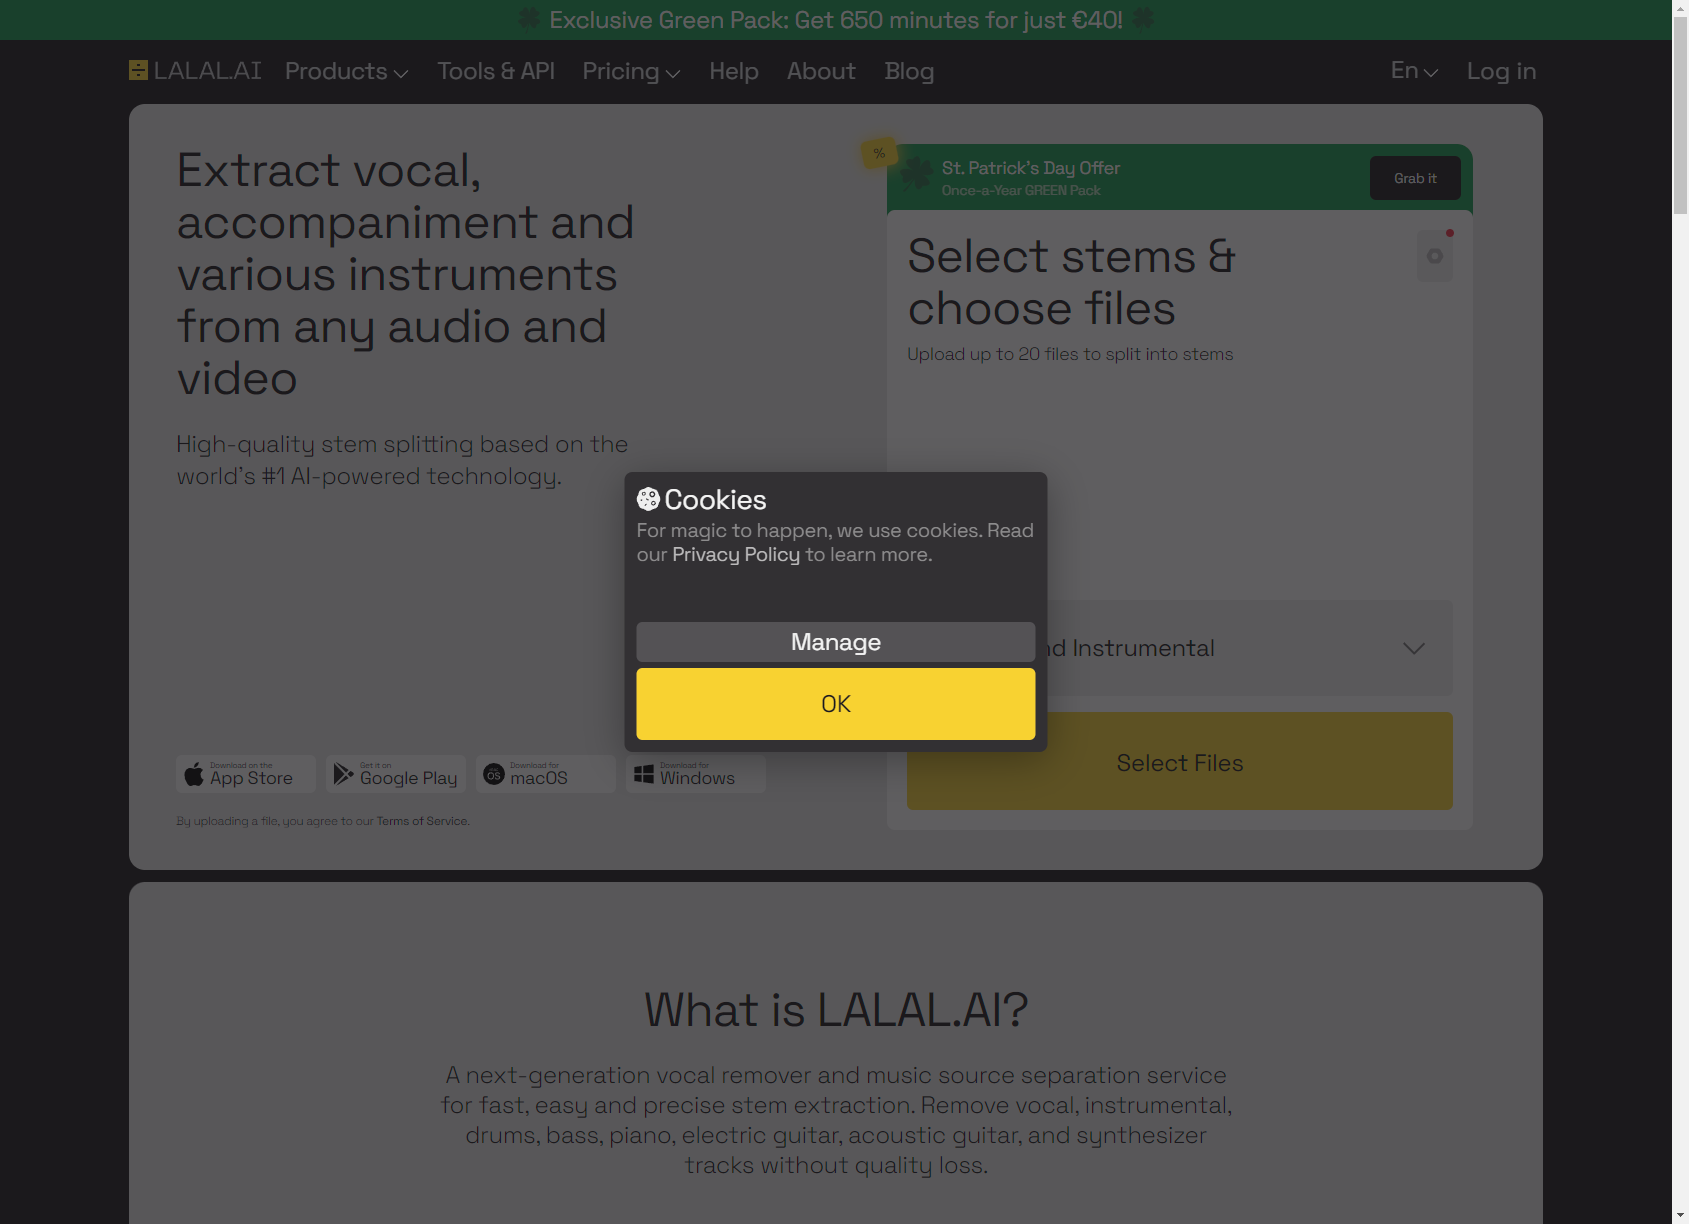Open the Terms of Service link
The height and width of the screenshot is (1224, 1689).
pos(422,821)
